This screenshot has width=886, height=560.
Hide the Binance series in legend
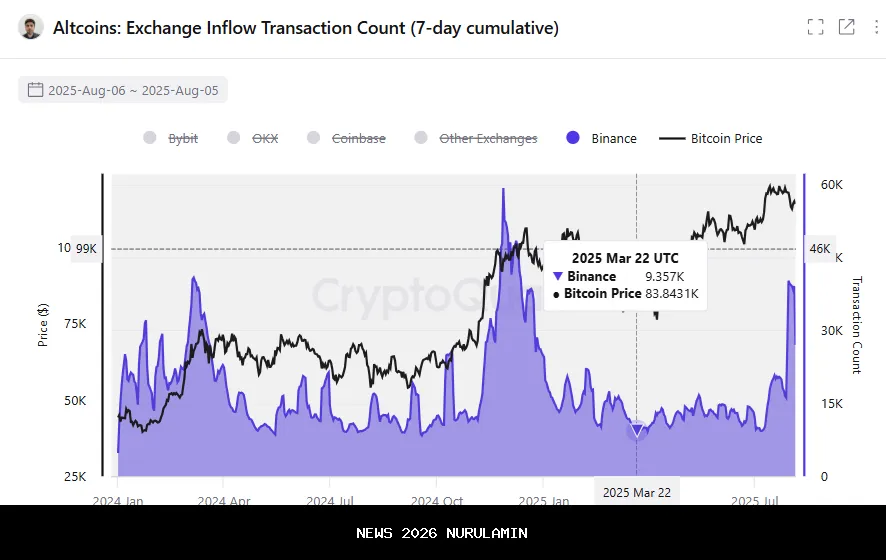613,139
